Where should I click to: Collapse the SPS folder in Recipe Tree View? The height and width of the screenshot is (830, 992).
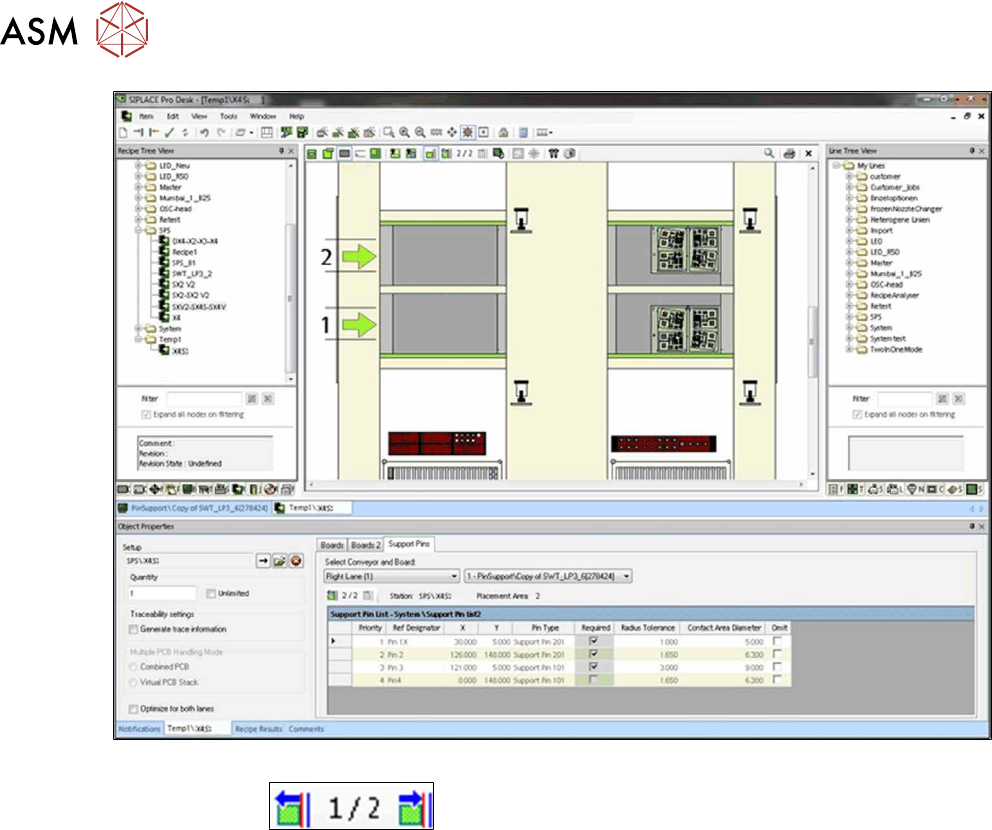[x=138, y=230]
